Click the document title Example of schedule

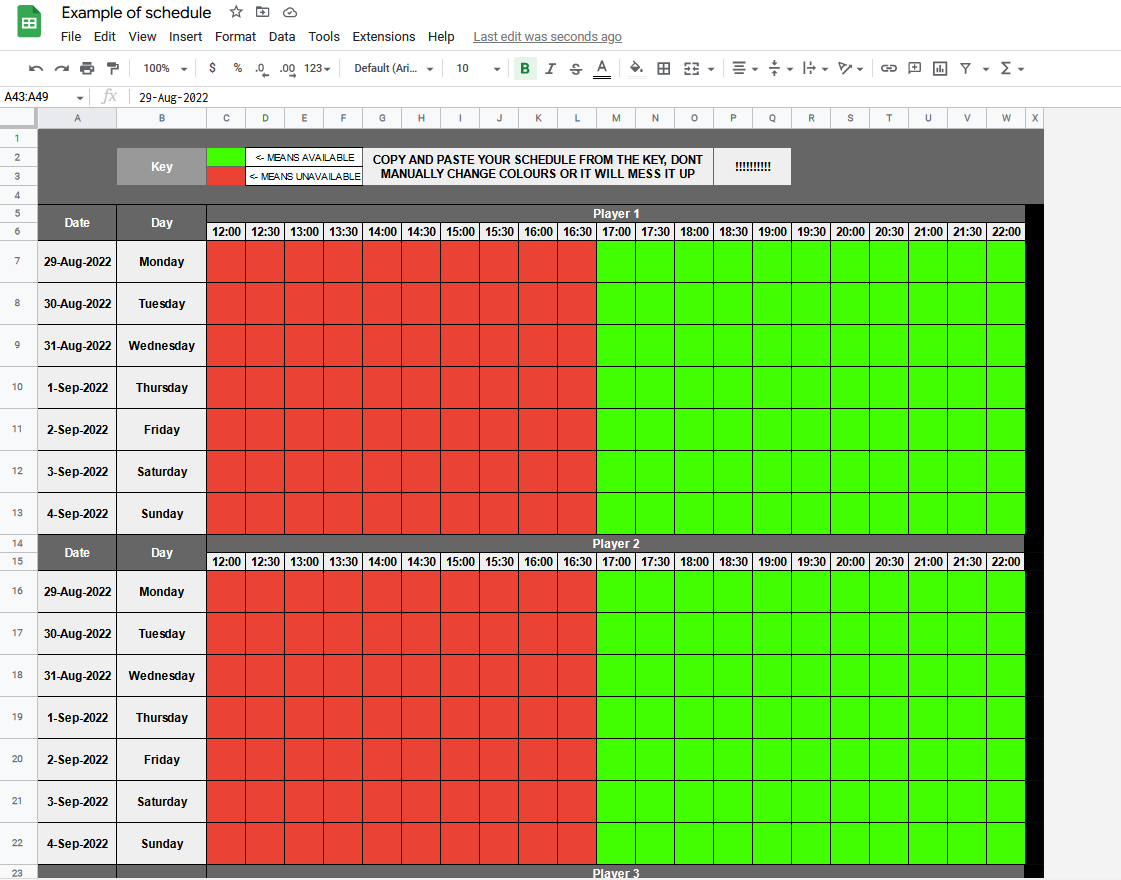136,13
